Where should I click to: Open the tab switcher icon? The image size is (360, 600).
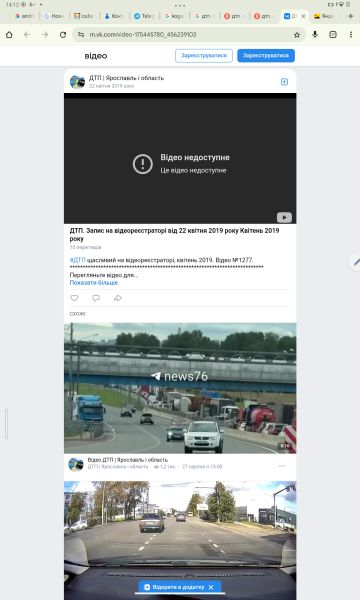(x=333, y=34)
